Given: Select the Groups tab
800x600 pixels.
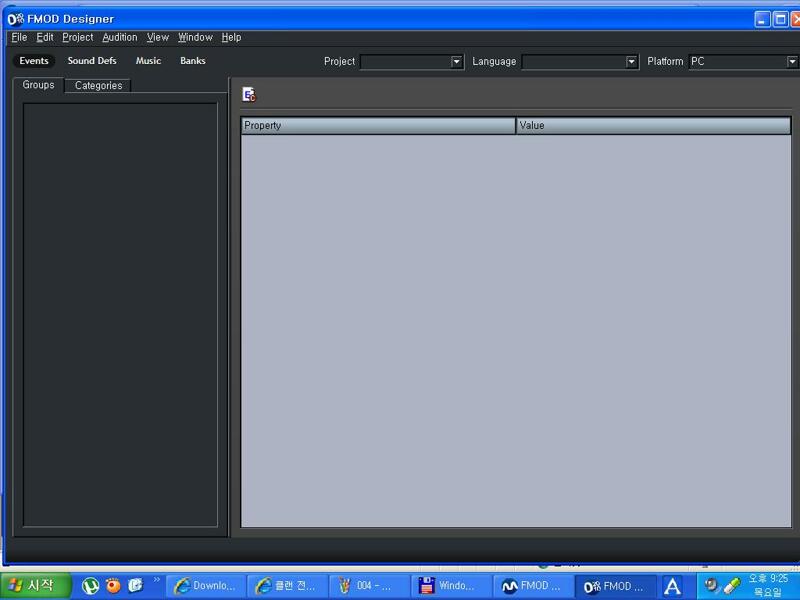Looking at the screenshot, I should (x=38, y=85).
